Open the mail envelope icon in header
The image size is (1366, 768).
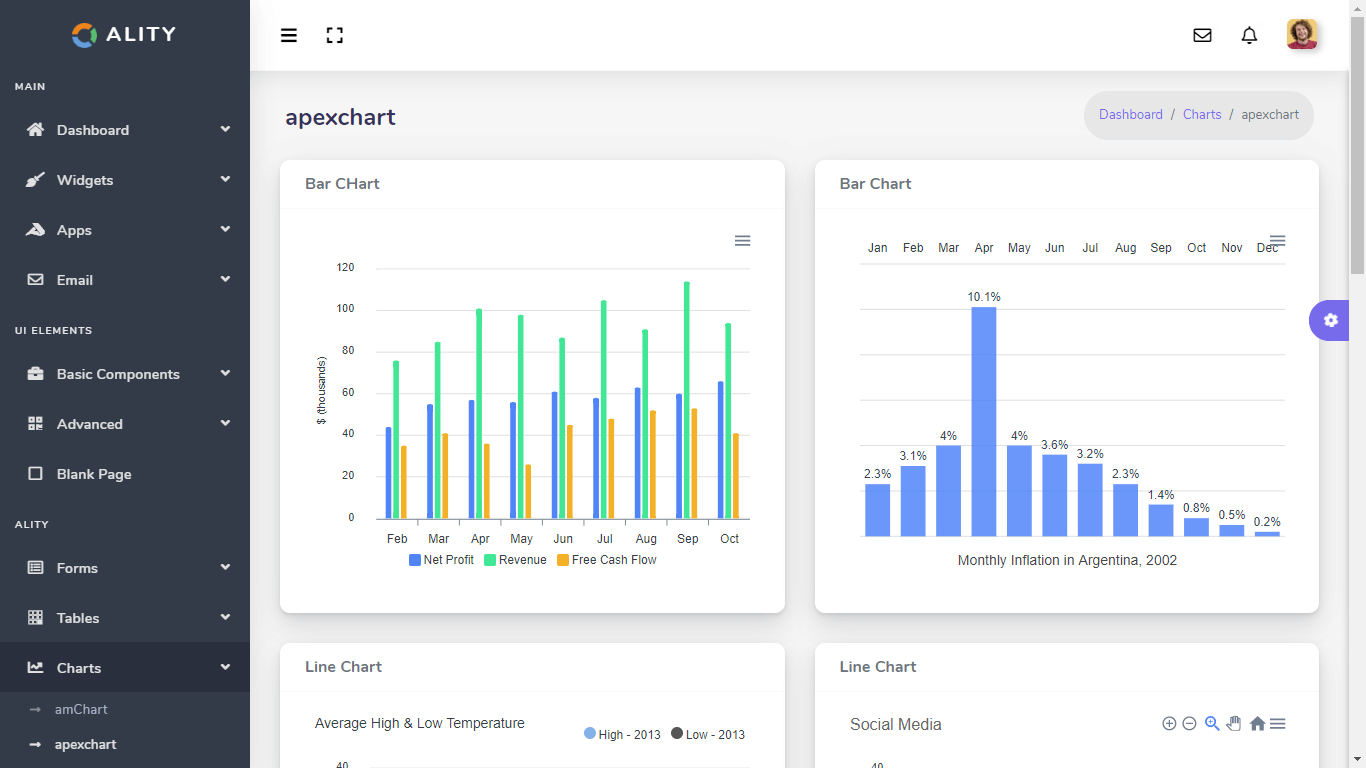pyautogui.click(x=1202, y=36)
